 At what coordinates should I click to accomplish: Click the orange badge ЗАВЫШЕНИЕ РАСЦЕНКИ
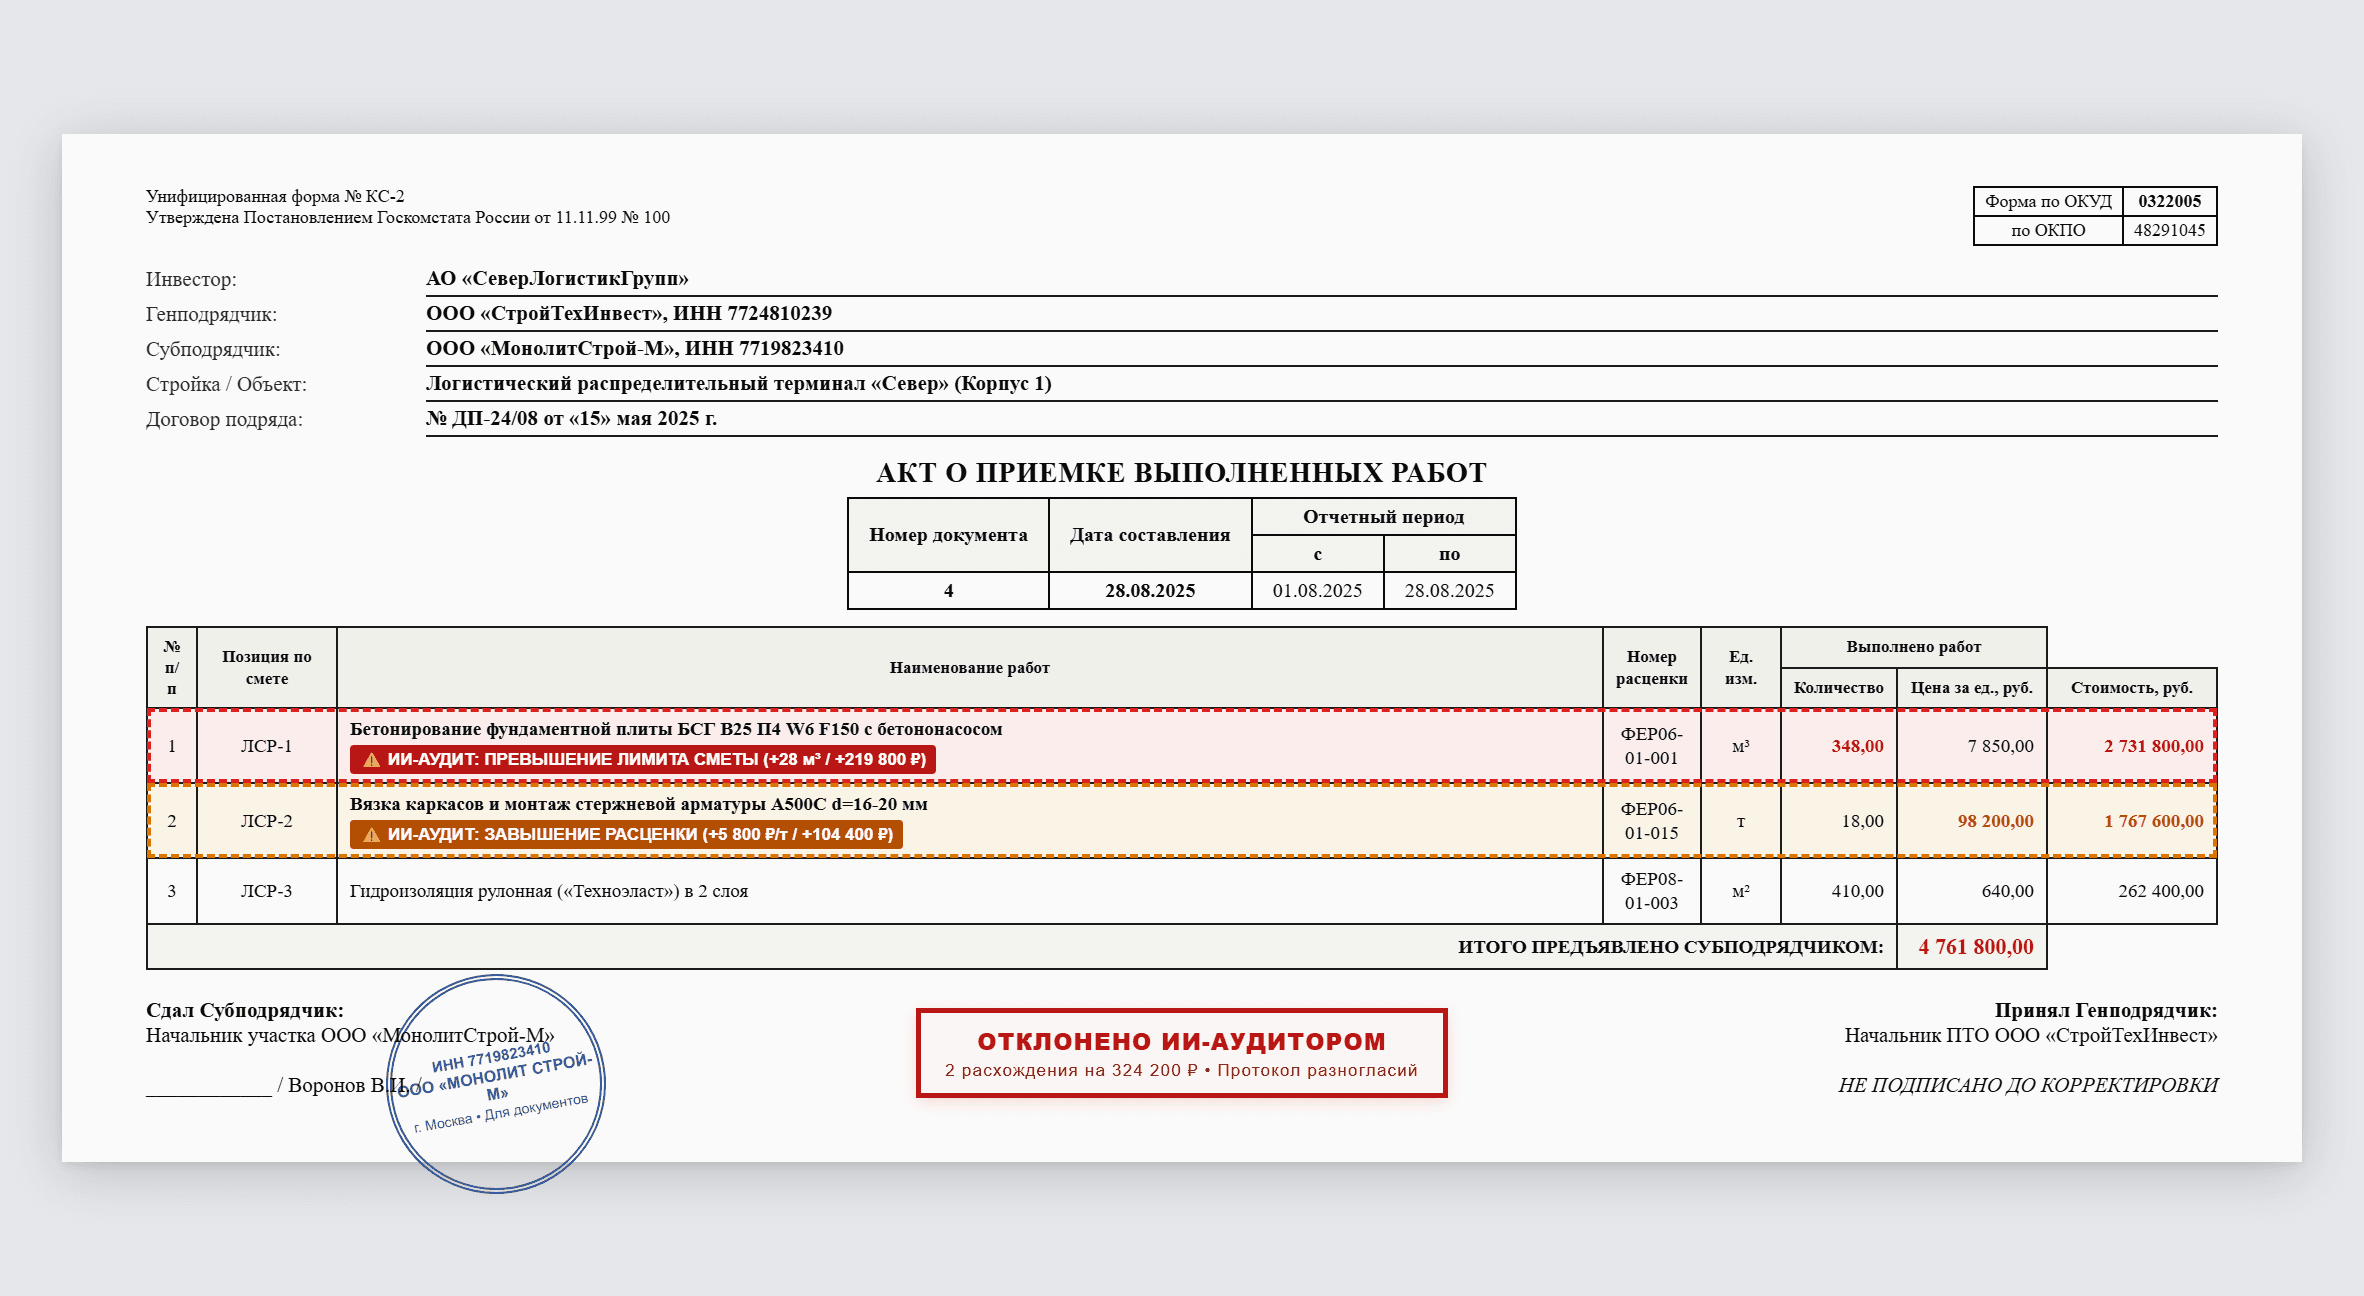(x=626, y=834)
